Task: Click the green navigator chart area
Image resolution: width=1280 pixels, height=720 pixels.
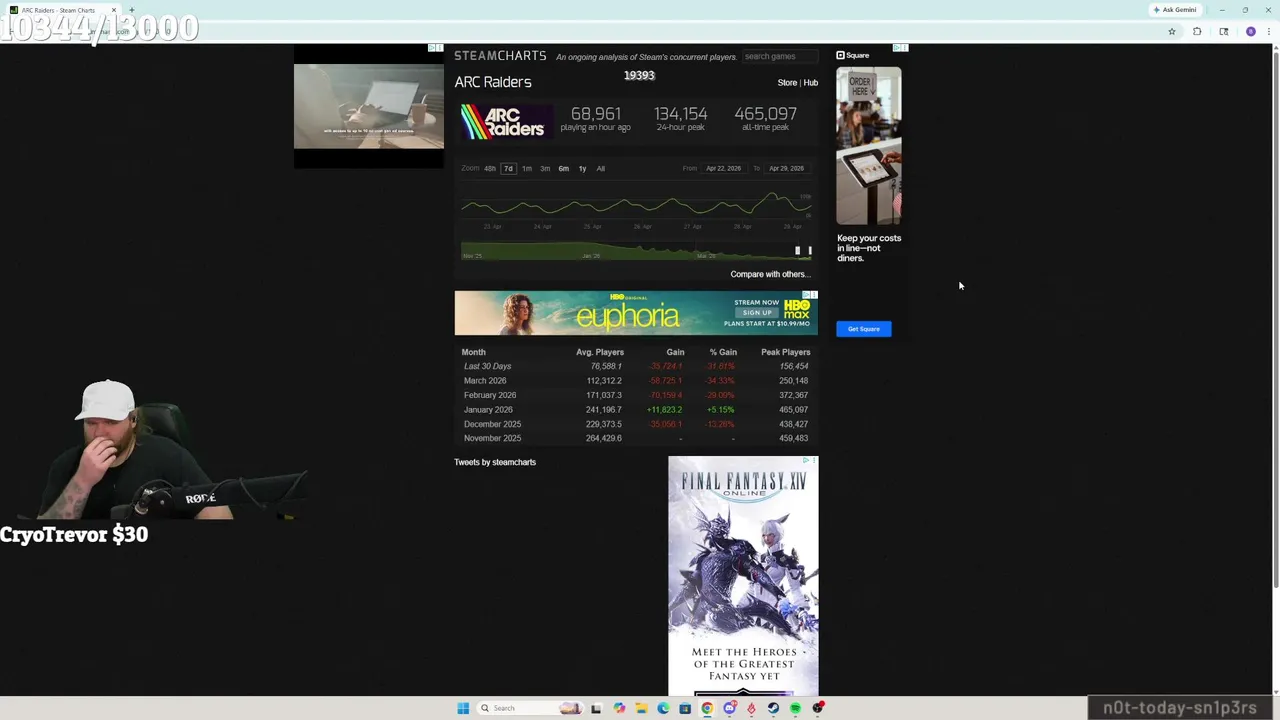Action: point(636,251)
